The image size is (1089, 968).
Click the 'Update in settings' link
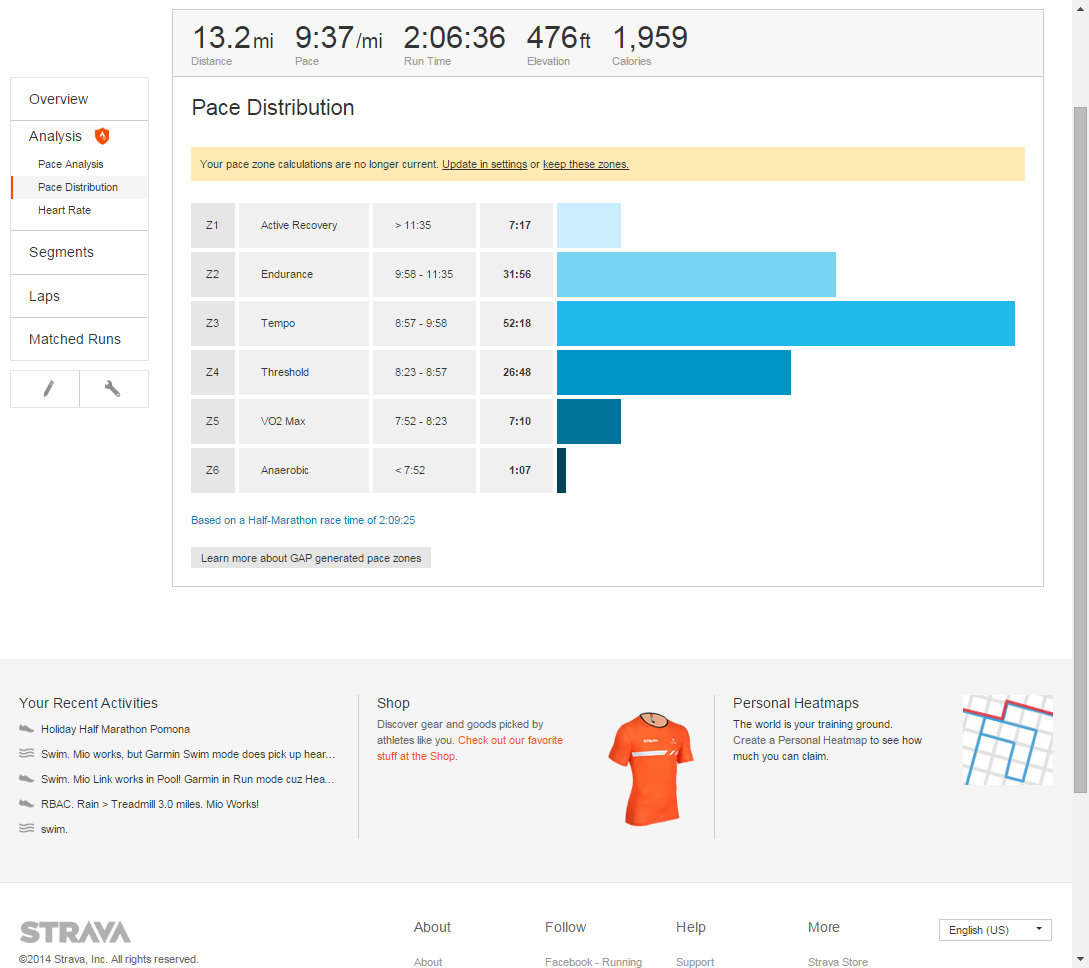pyautogui.click(x=484, y=164)
